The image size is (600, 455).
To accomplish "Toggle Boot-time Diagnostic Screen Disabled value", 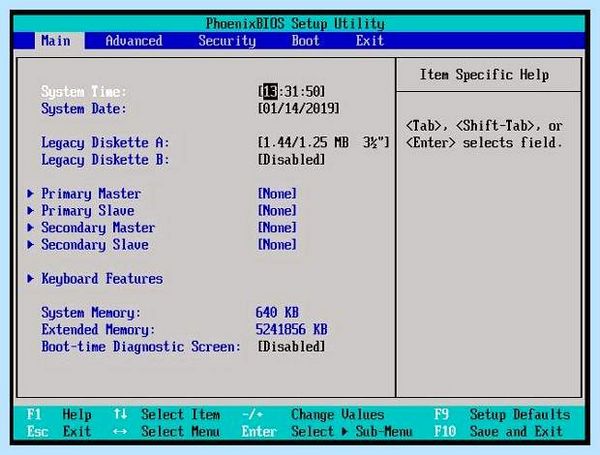I will tap(291, 347).
